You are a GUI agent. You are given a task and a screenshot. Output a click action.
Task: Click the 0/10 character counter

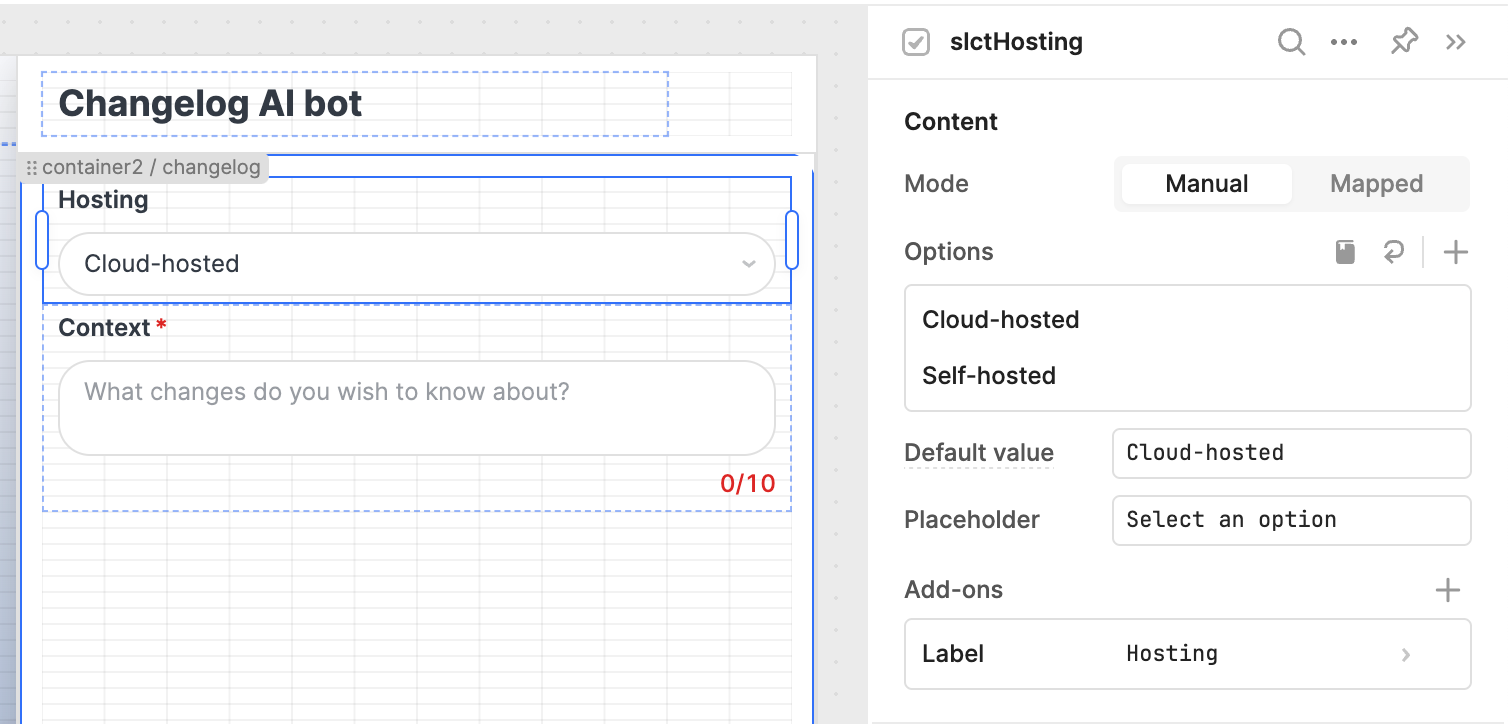(748, 484)
